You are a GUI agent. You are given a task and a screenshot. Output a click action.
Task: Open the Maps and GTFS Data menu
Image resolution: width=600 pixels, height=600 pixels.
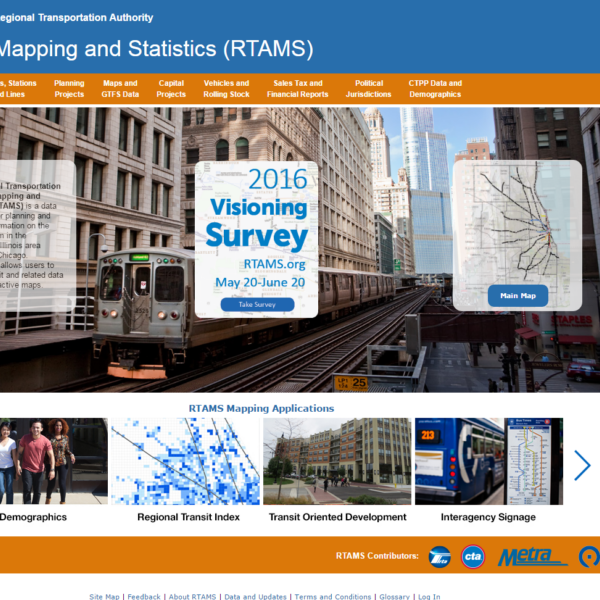(120, 89)
